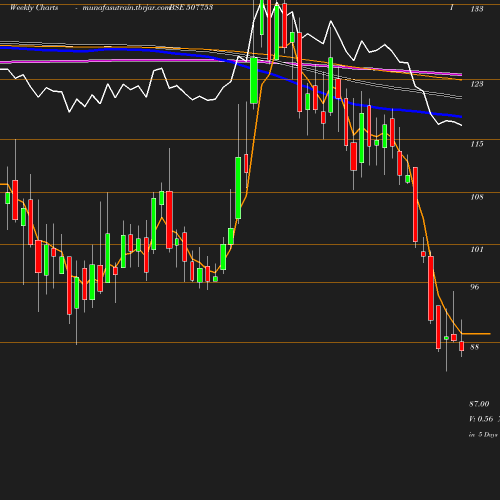This screenshot has width=500, height=500.
Task: Click the 'V: 0.56' volume value
Action: [x=481, y=419]
